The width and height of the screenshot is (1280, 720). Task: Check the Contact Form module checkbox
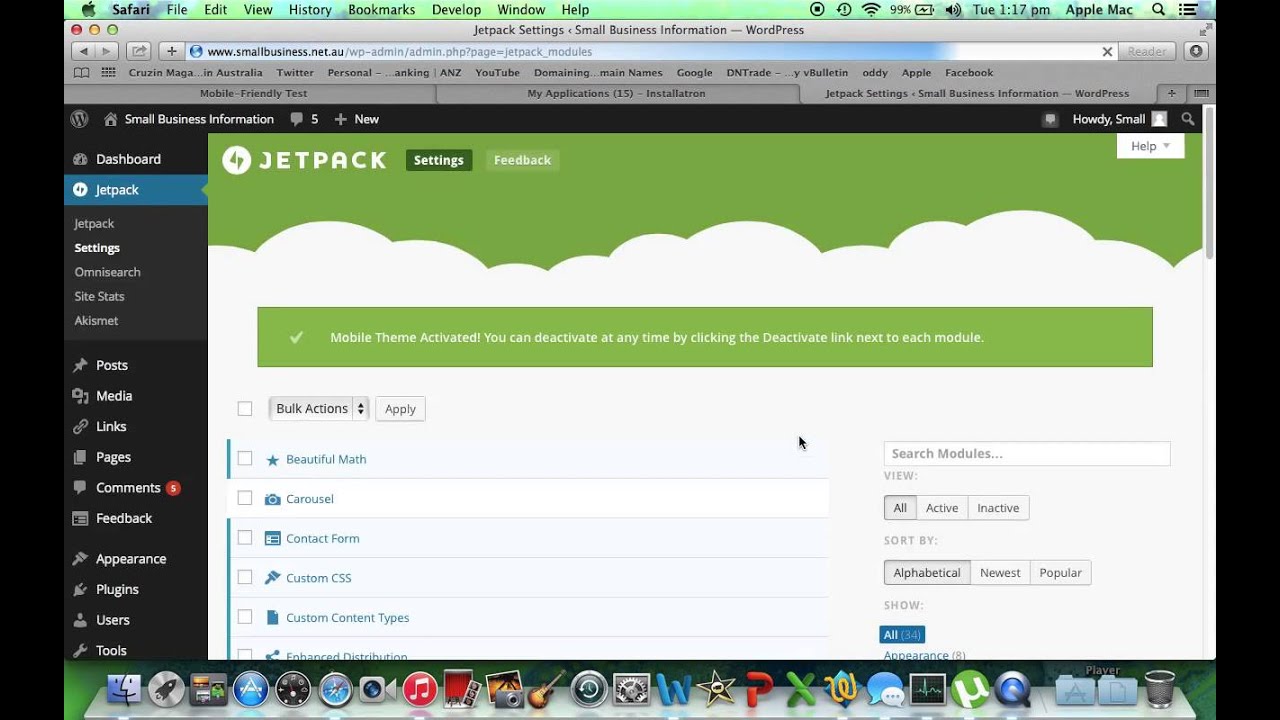pyautogui.click(x=245, y=537)
